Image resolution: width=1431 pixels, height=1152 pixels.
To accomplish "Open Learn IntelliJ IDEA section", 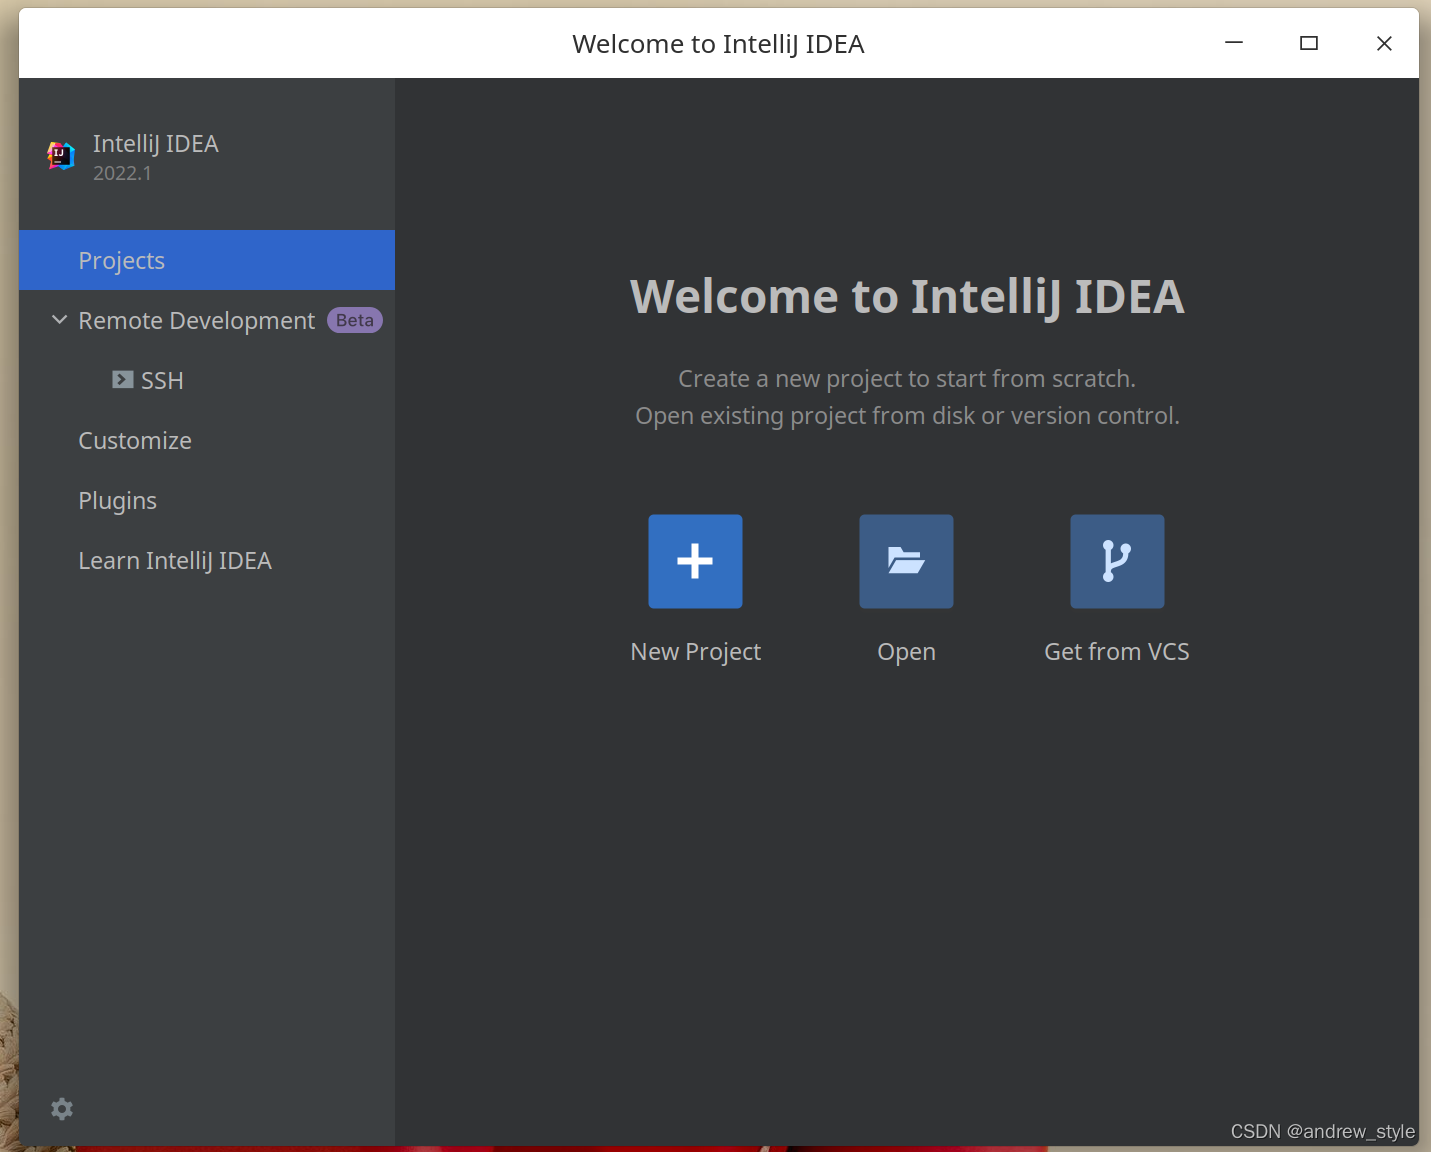I will click(x=207, y=560).
